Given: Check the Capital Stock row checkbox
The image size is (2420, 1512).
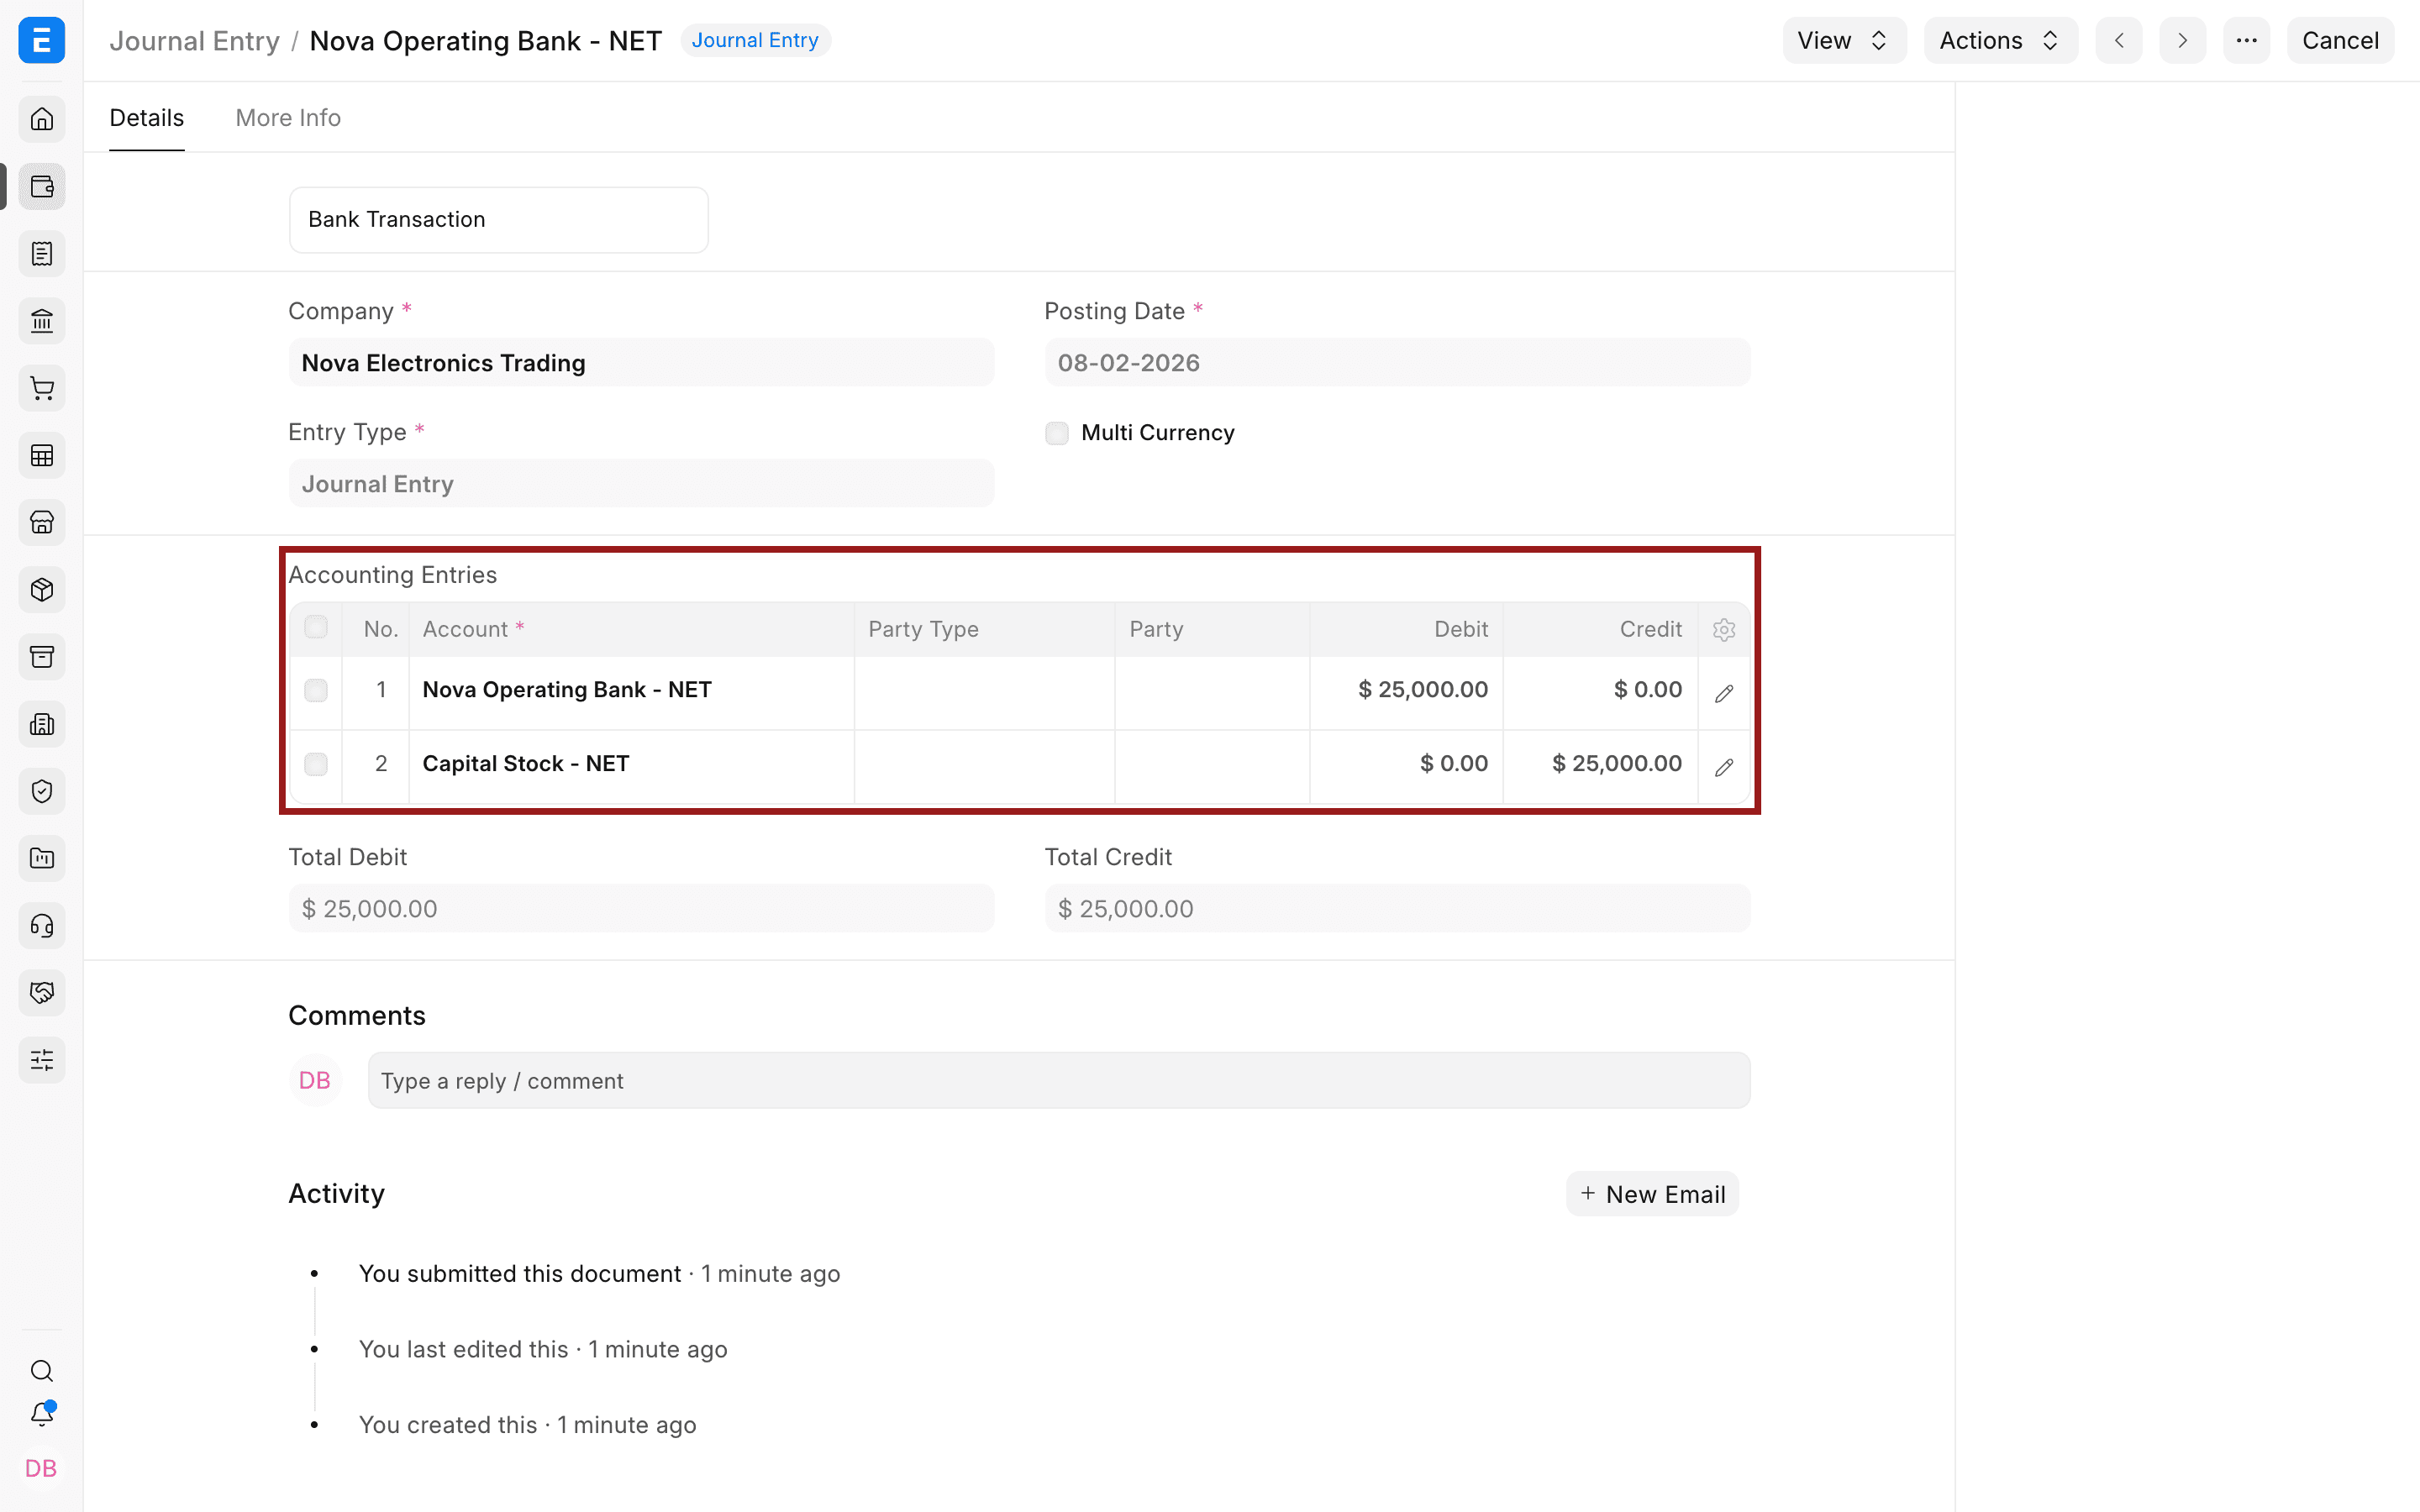Looking at the screenshot, I should tap(316, 764).
